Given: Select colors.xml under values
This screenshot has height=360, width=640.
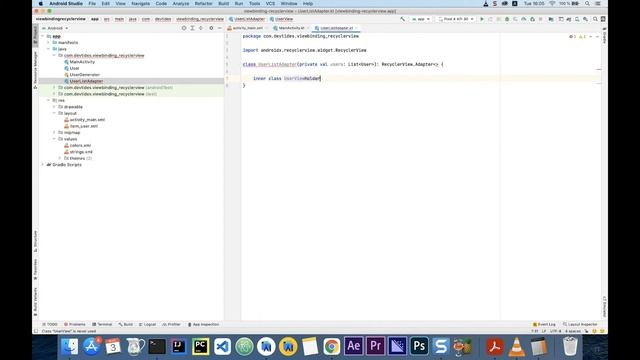Looking at the screenshot, I should pos(80,145).
